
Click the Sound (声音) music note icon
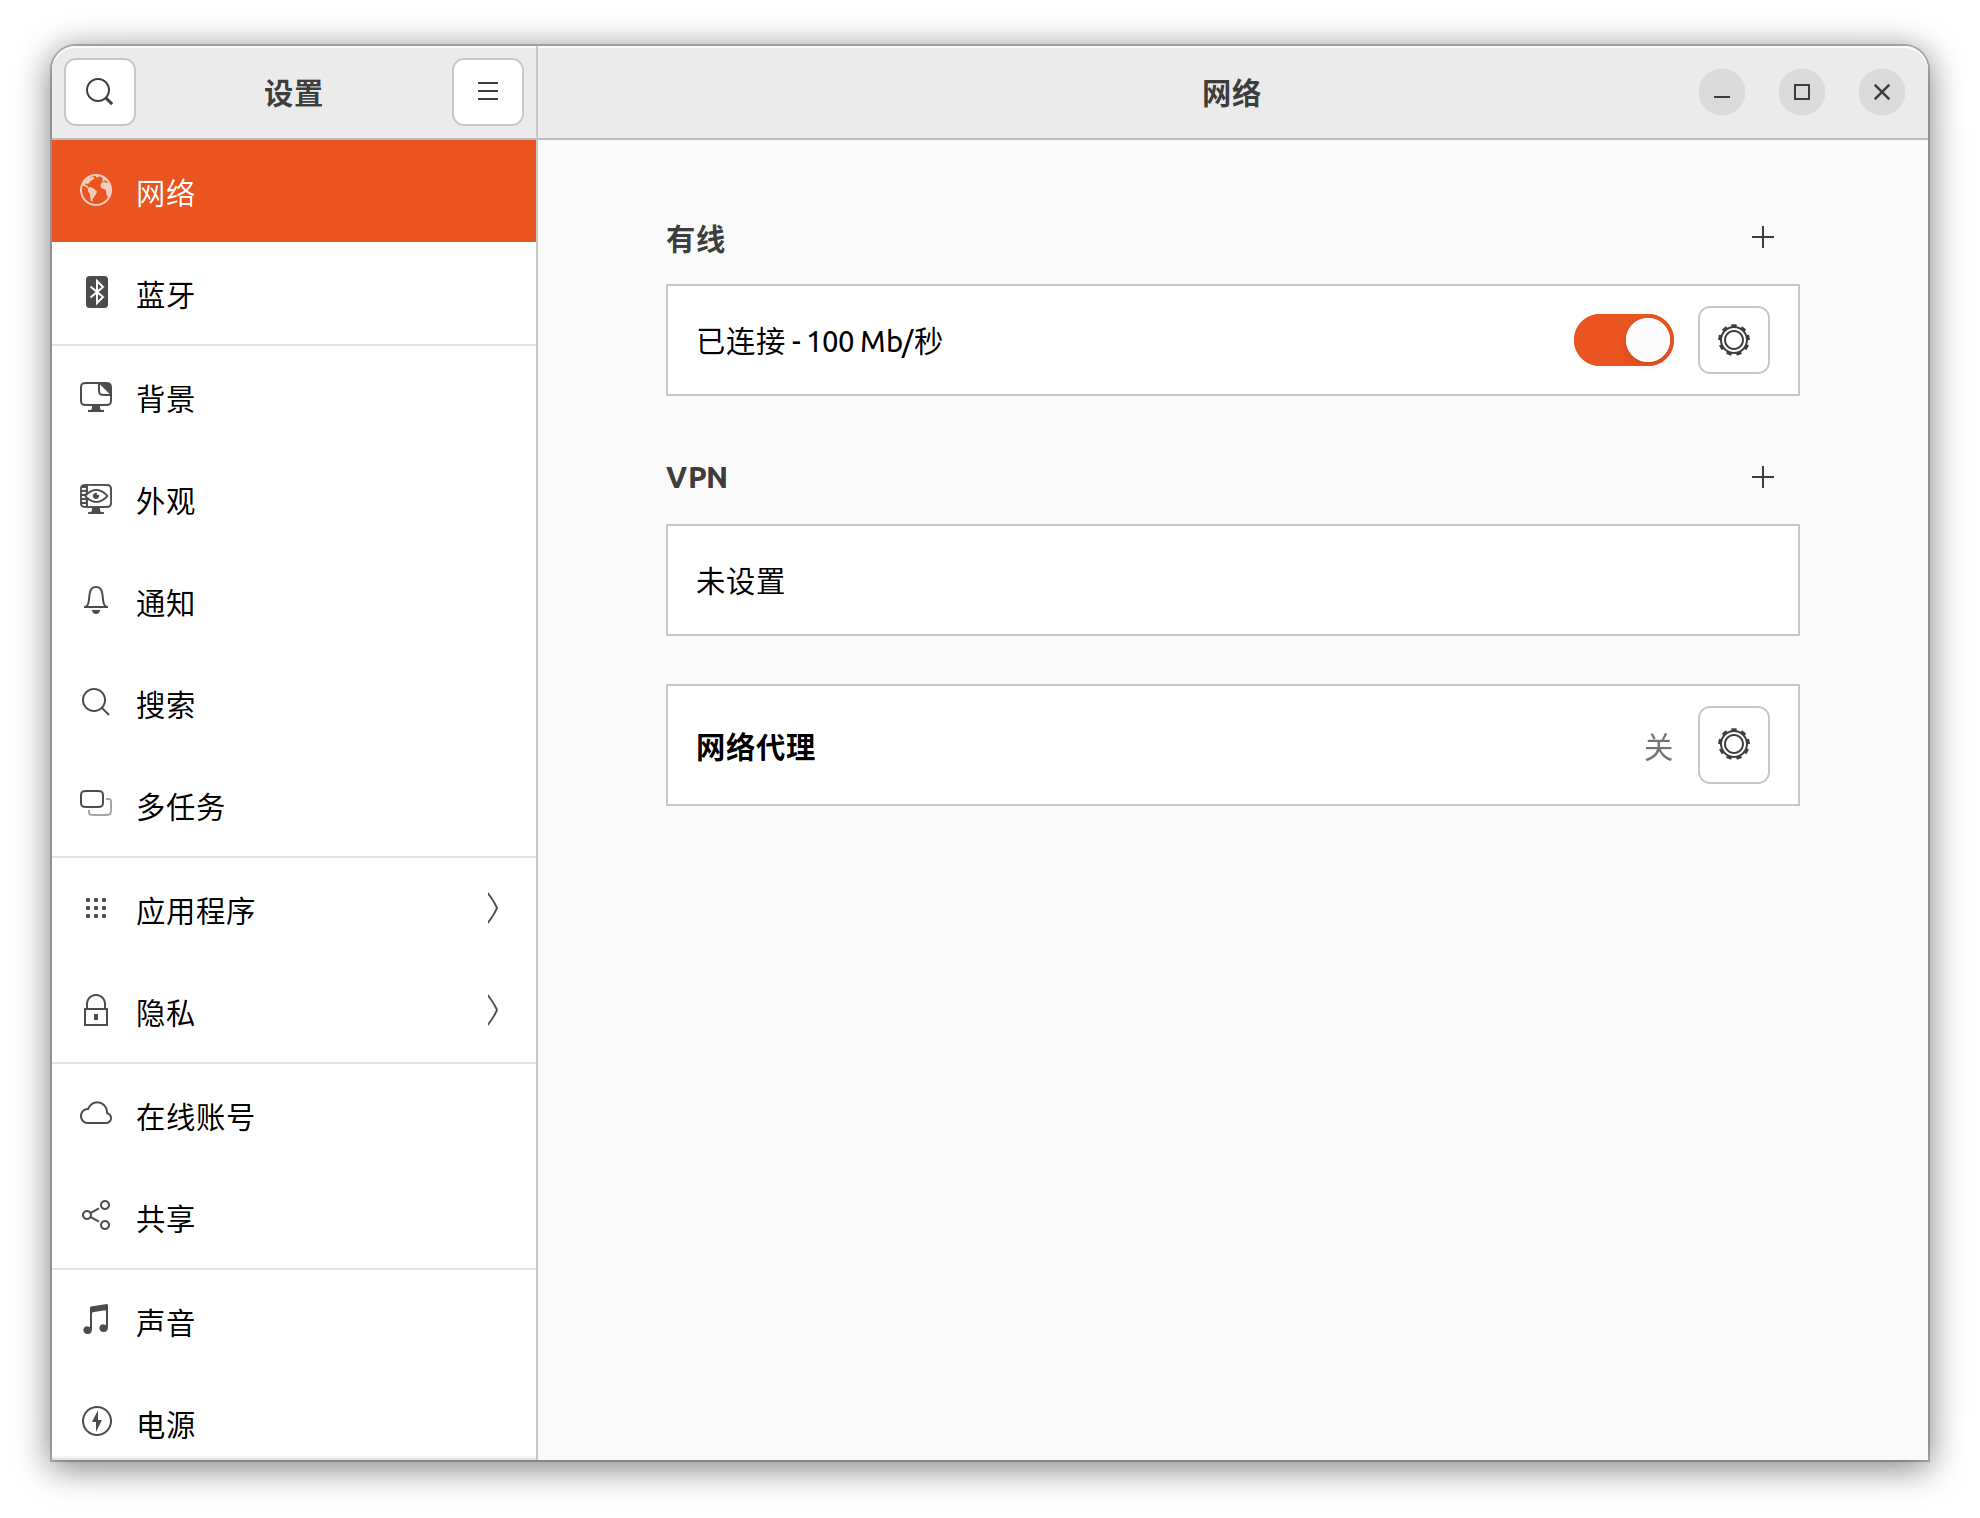(x=96, y=1320)
